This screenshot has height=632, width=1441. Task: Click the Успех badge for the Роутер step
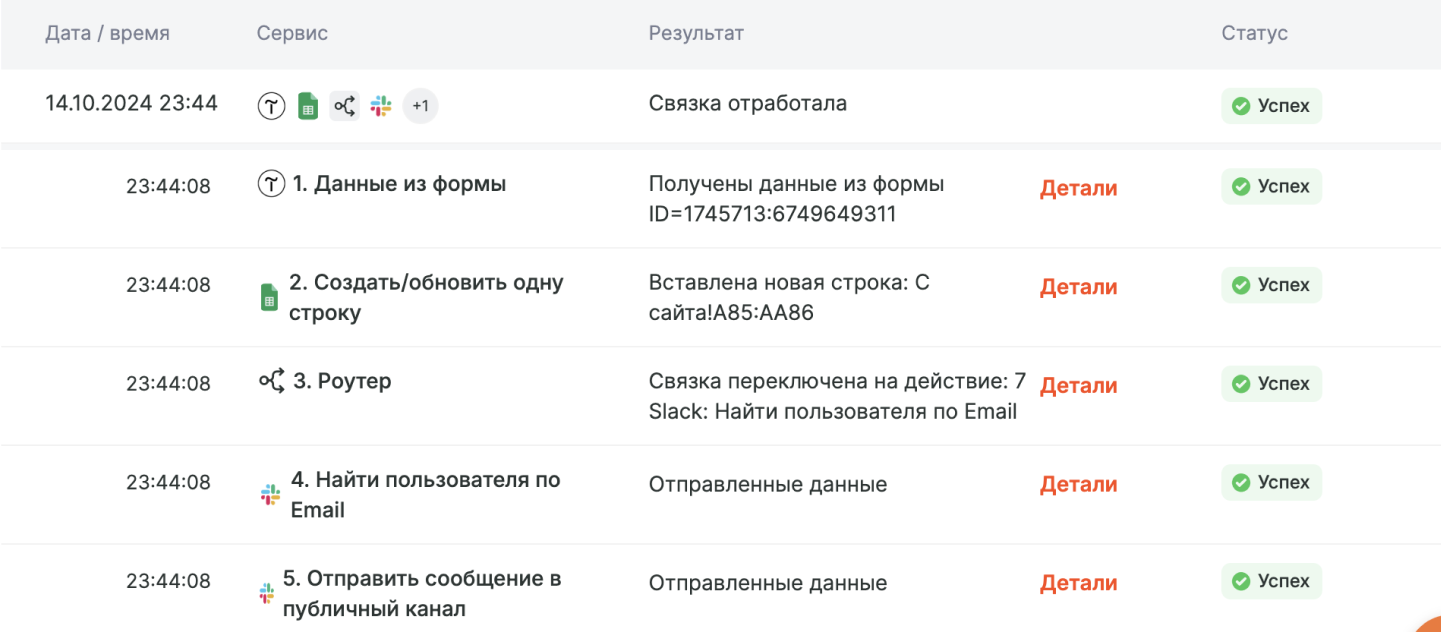point(1271,384)
